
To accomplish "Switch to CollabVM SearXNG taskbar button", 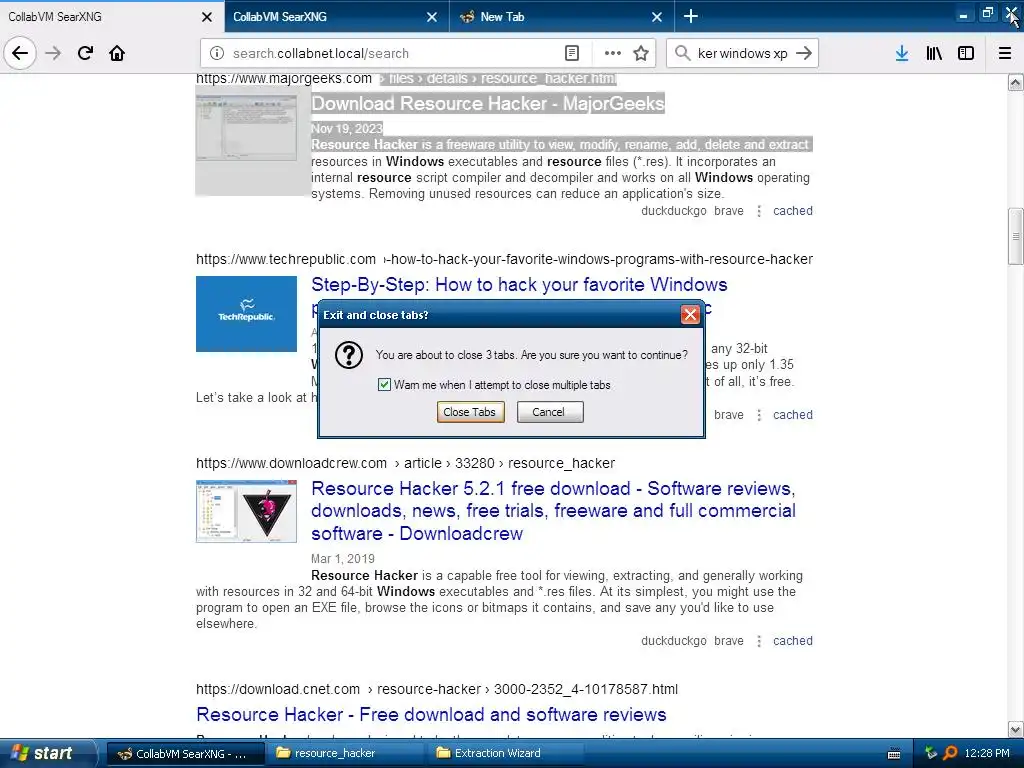I will (185, 754).
